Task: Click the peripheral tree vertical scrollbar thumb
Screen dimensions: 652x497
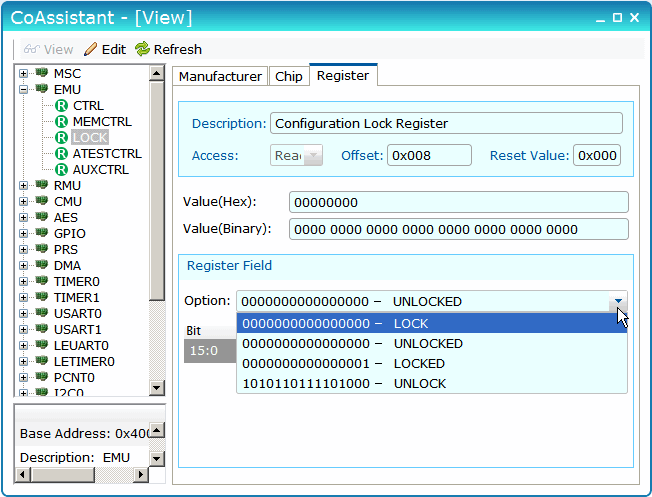Action: pyautogui.click(x=157, y=190)
